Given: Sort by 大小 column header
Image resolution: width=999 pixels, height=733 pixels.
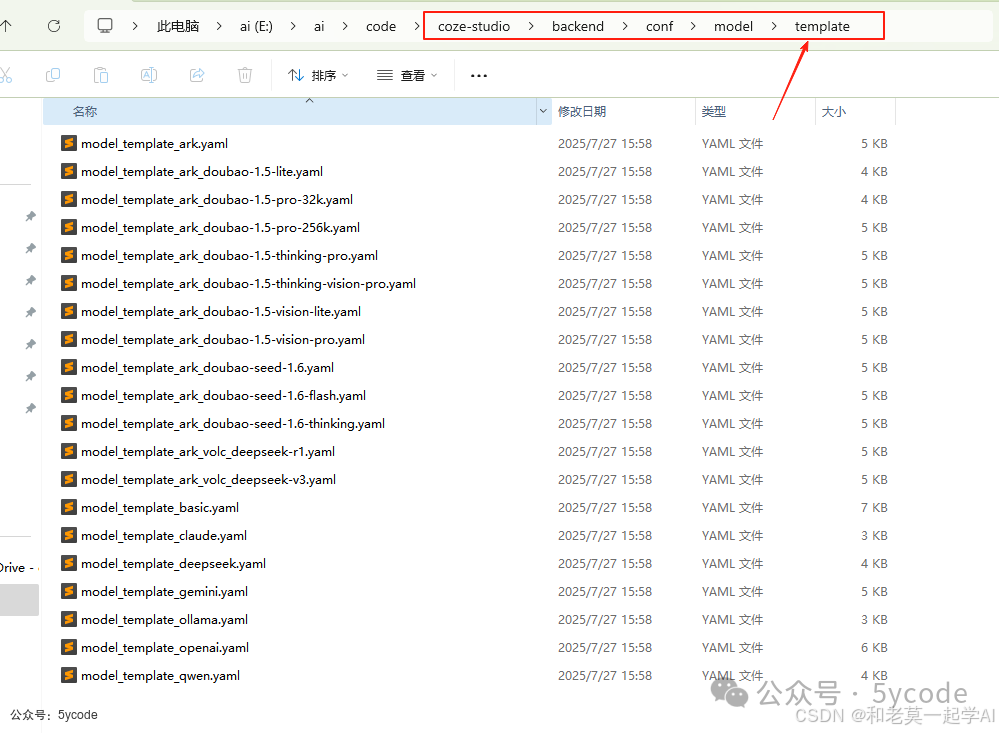Looking at the screenshot, I should [855, 112].
